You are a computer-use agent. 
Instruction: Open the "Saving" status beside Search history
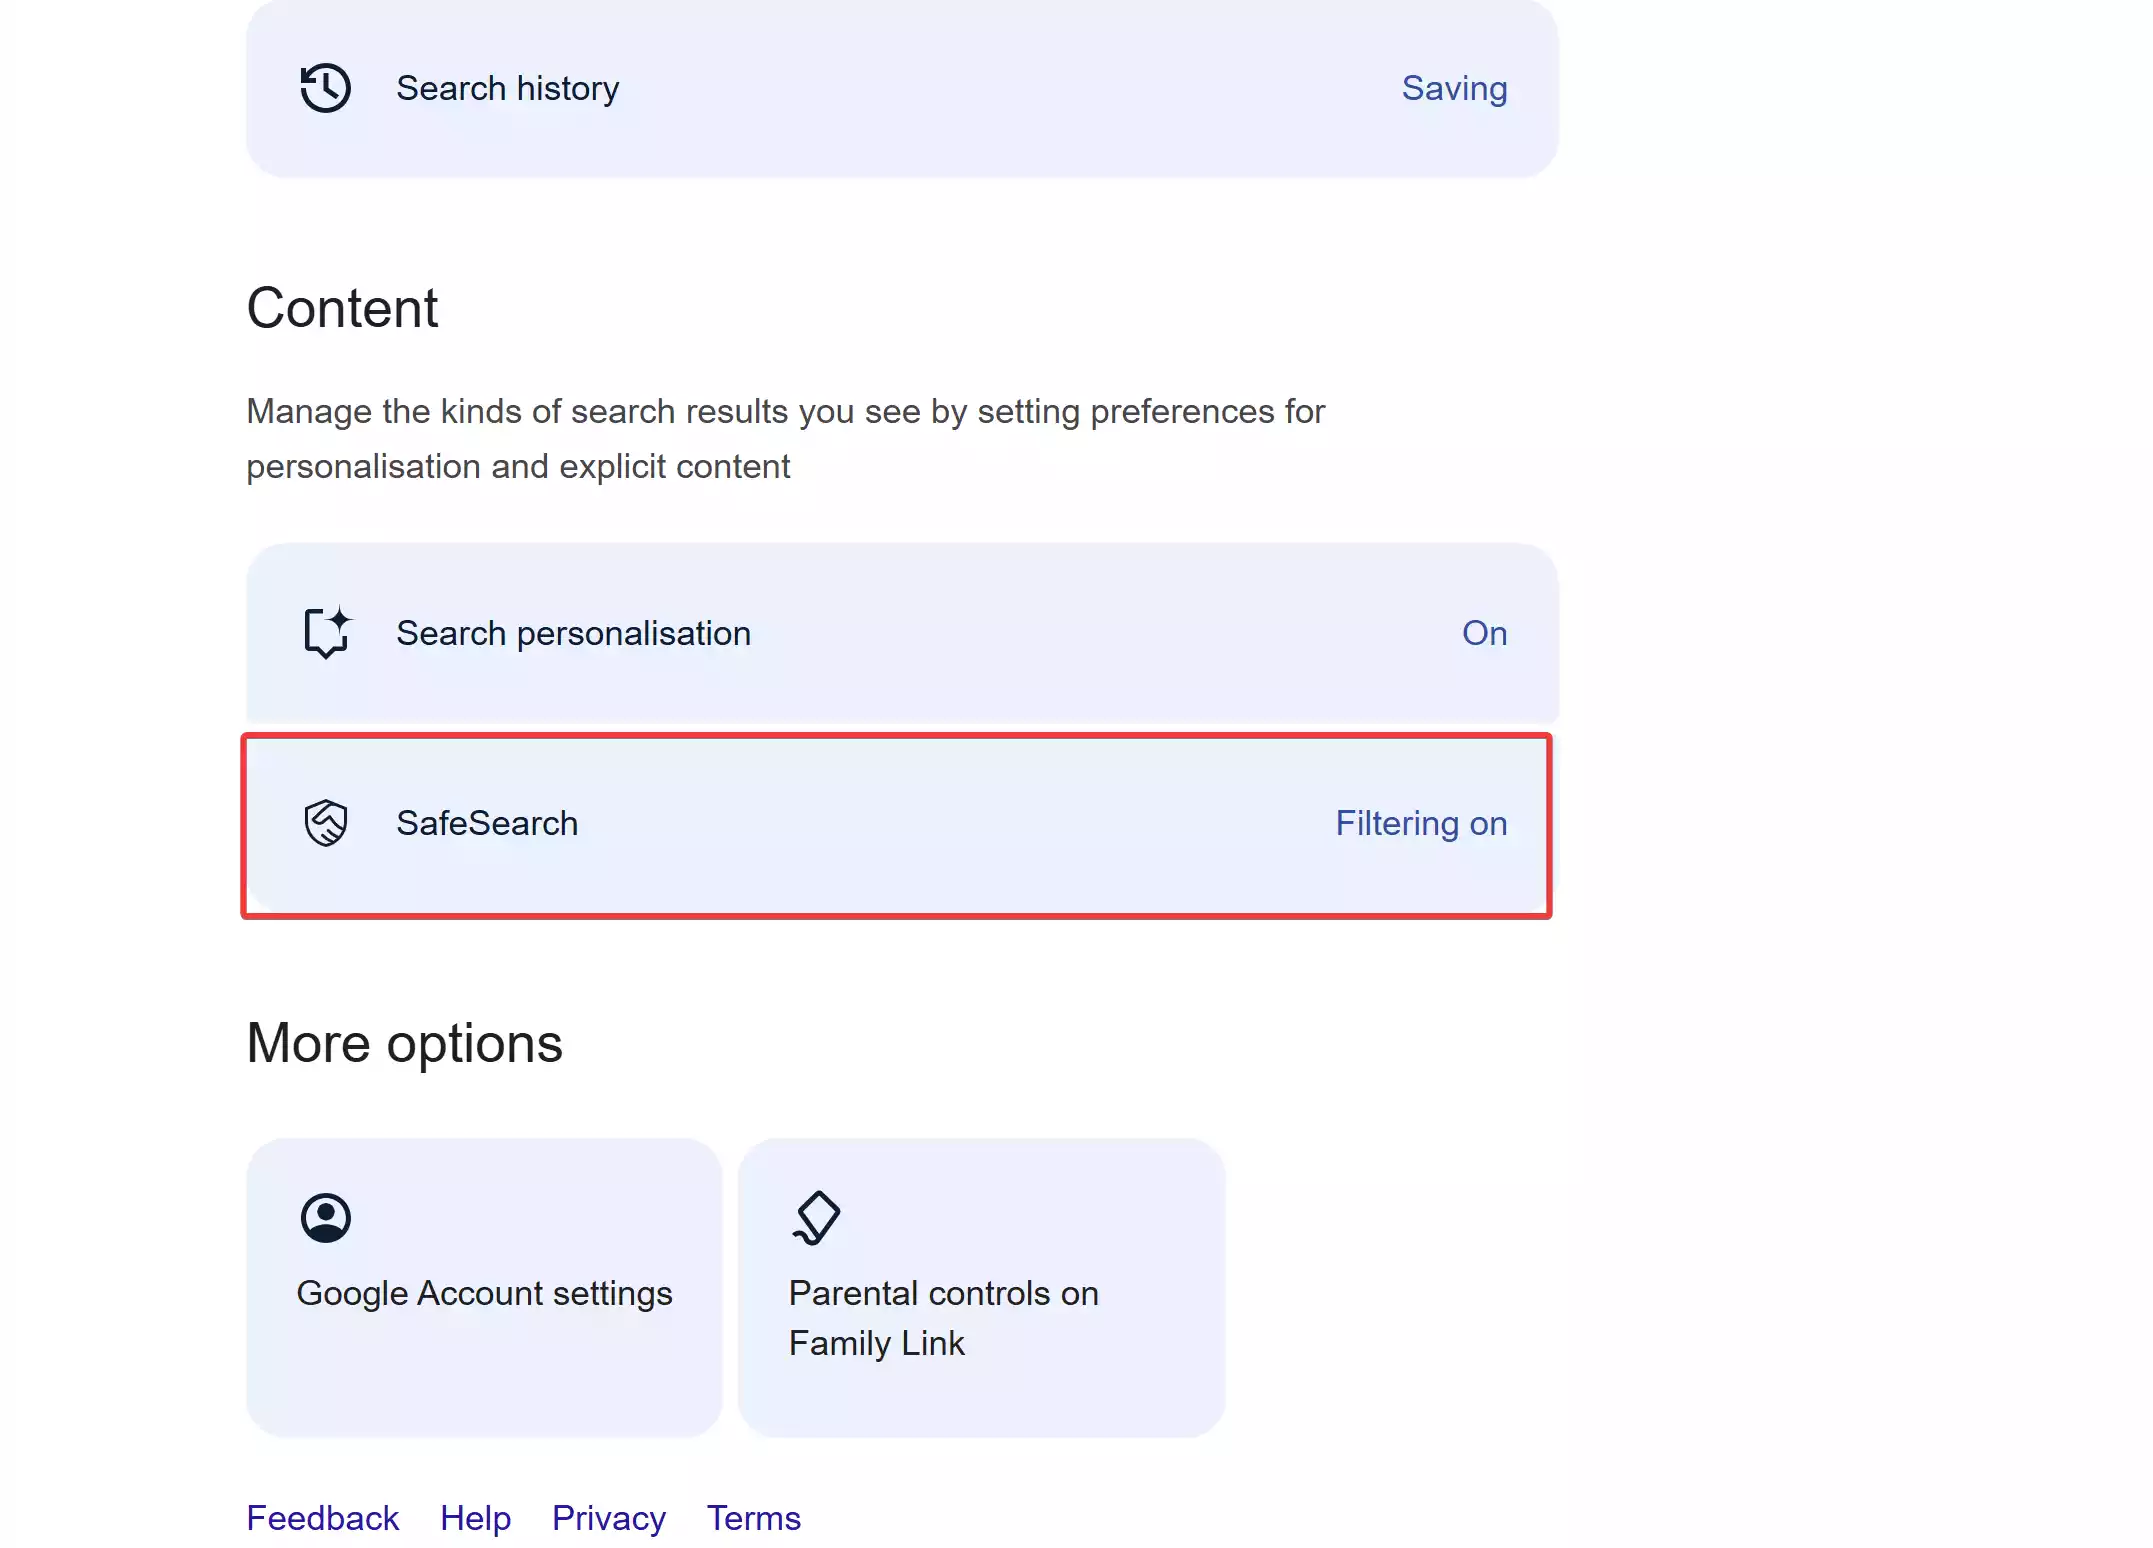(x=1455, y=88)
